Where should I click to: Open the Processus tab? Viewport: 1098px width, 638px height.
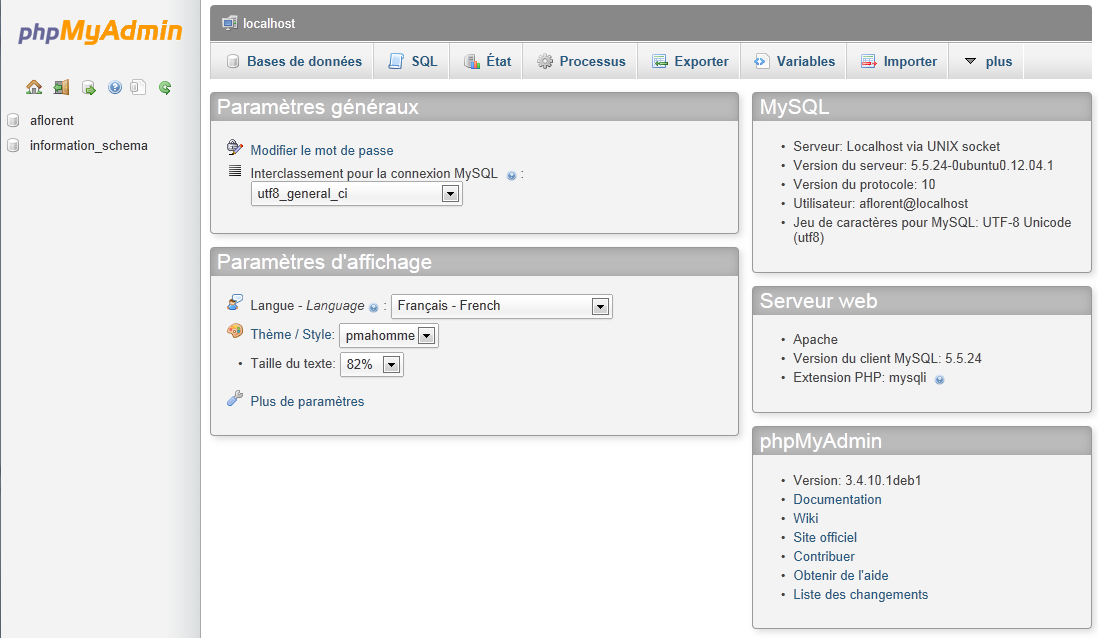(581, 62)
